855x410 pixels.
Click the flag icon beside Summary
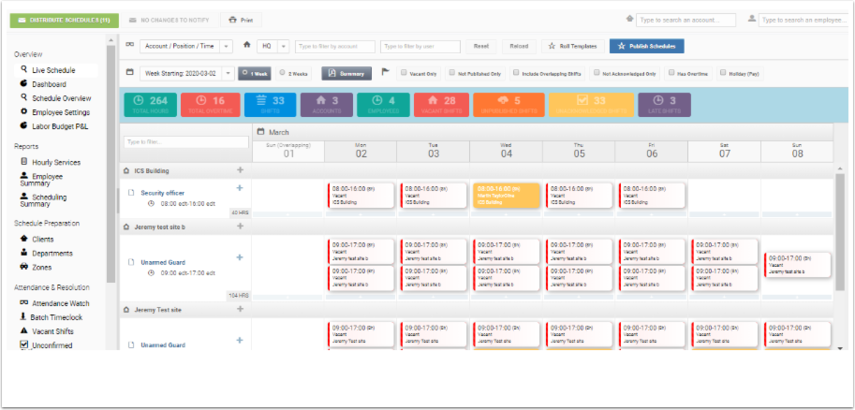pyautogui.click(x=386, y=72)
